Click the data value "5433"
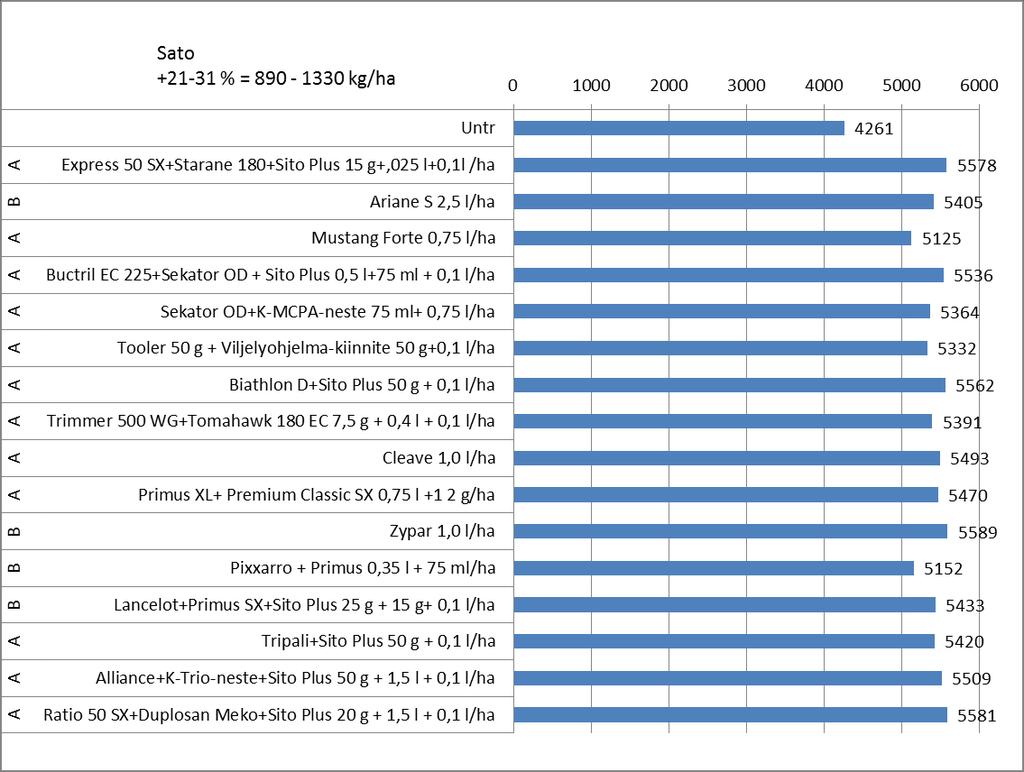Image resolution: width=1024 pixels, height=772 pixels. click(965, 606)
